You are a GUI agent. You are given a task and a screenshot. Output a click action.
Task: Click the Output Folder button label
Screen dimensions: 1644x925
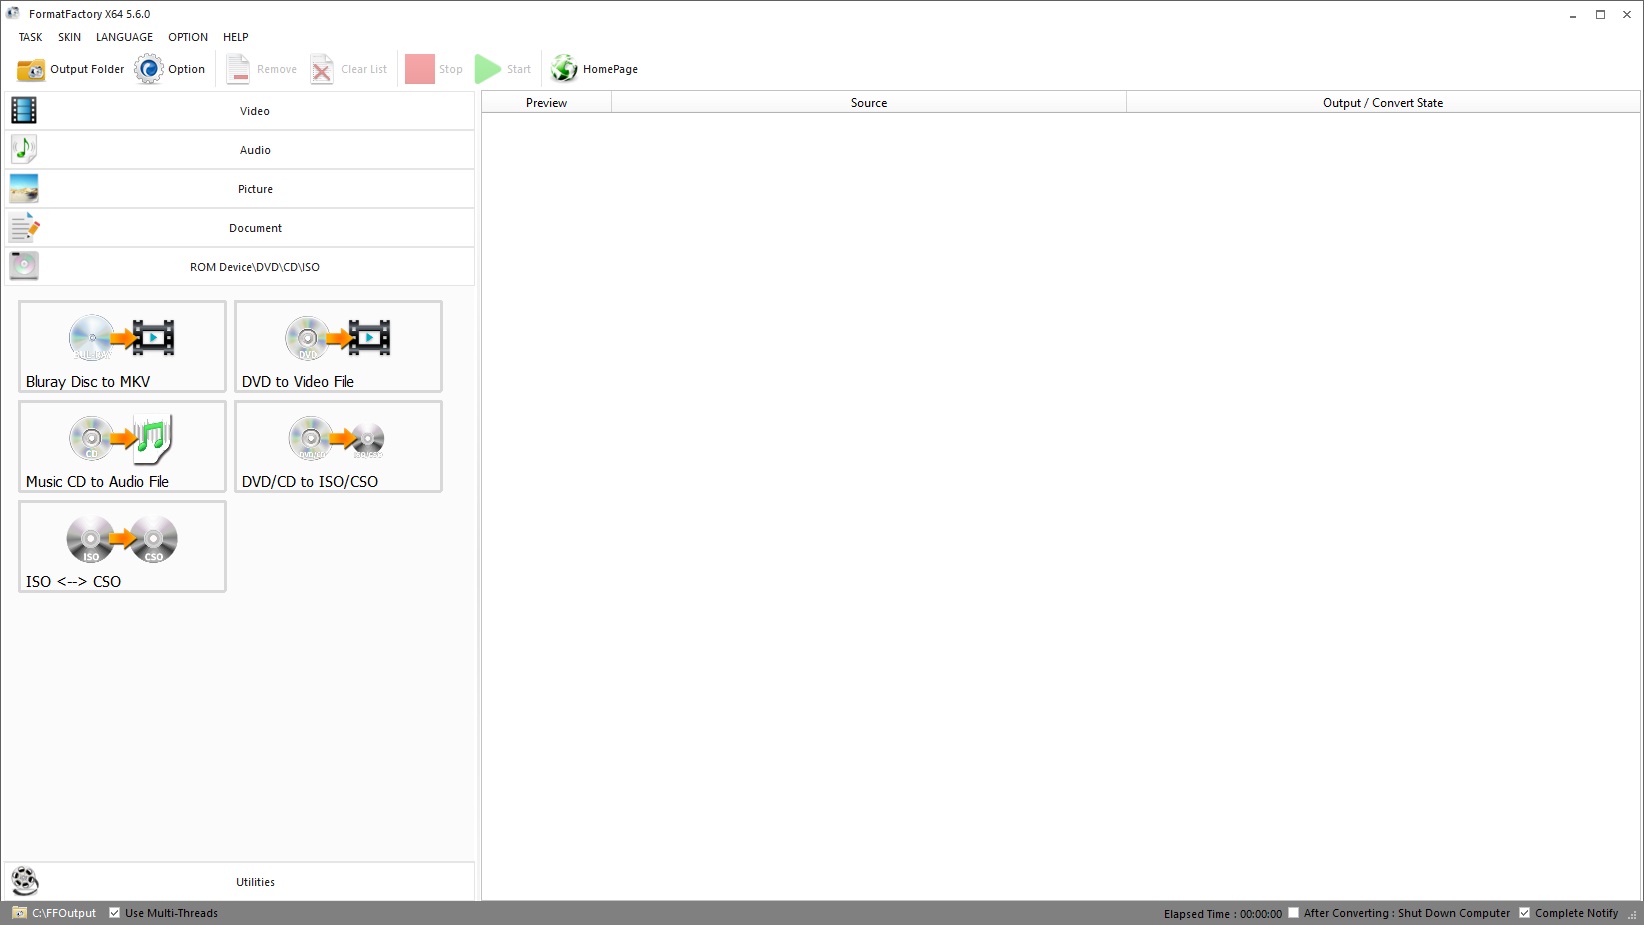88,69
